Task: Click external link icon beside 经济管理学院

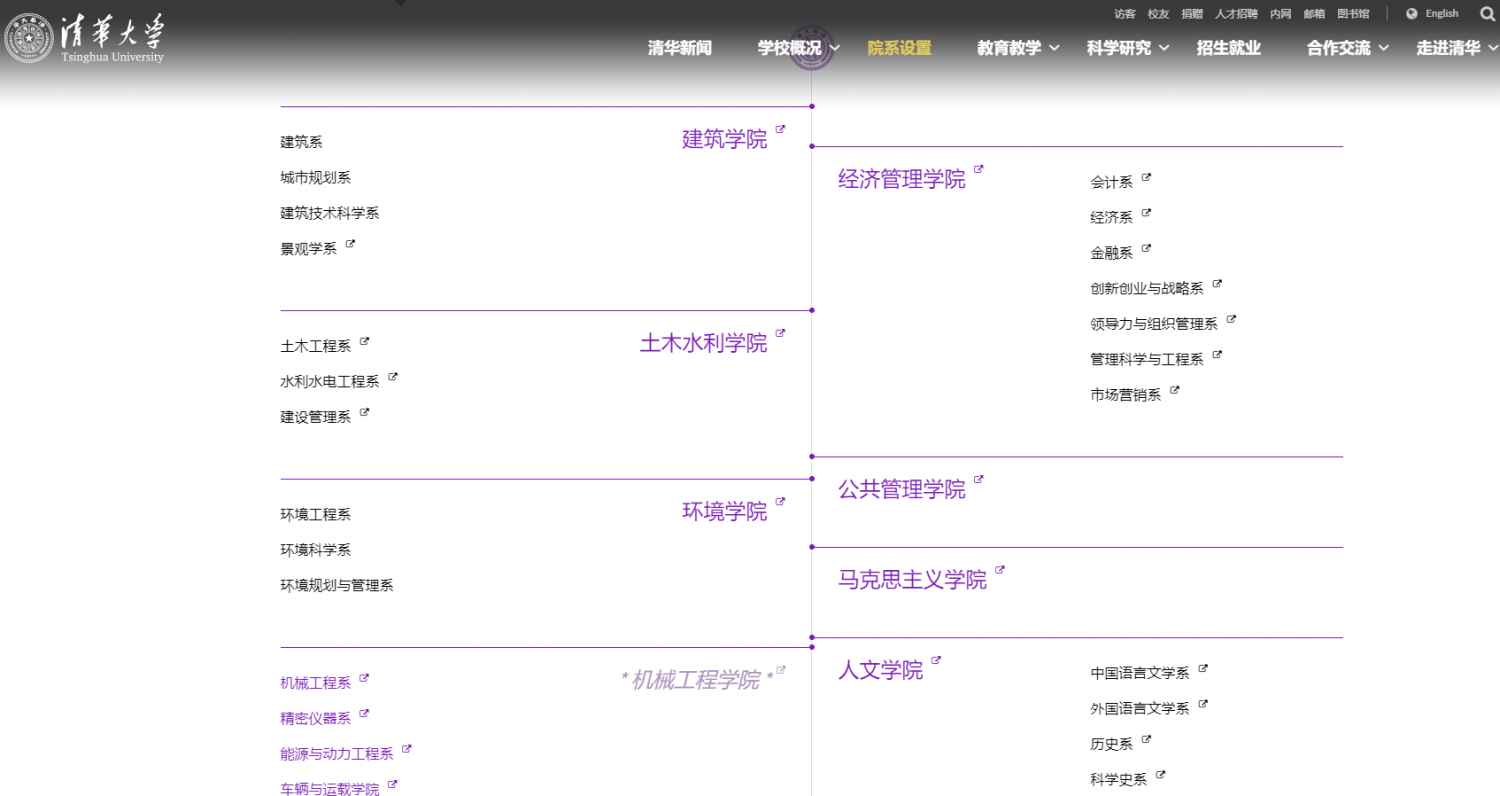Action: click(979, 169)
